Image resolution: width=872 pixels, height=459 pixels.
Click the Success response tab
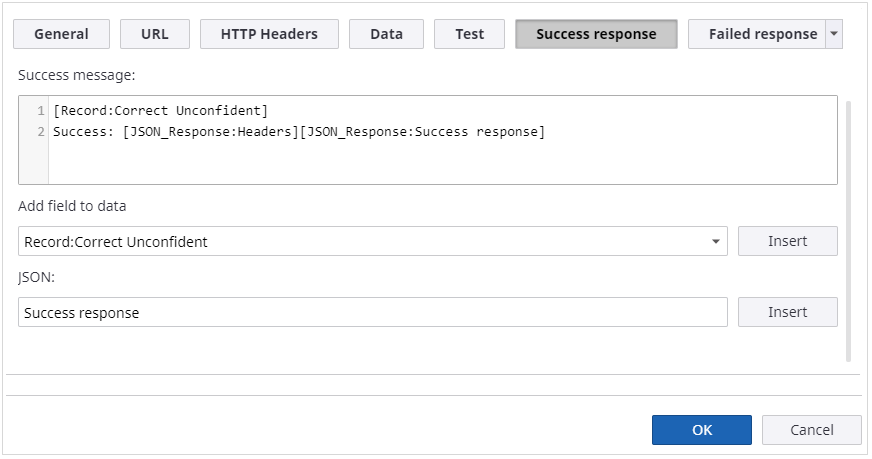(596, 34)
